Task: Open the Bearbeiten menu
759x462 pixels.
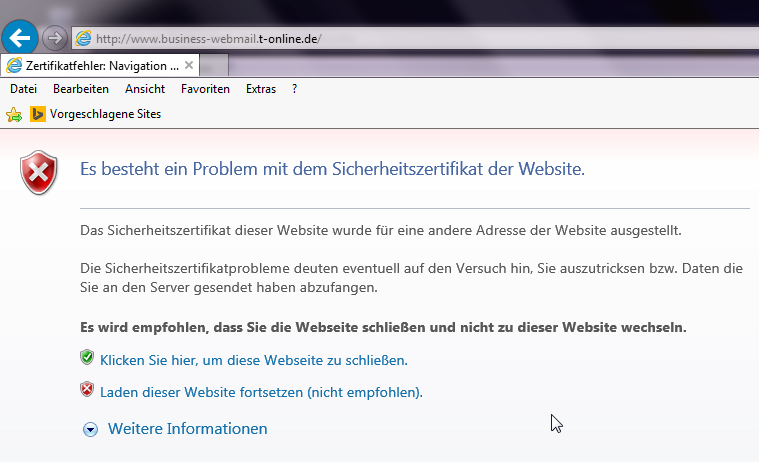Action: (x=81, y=89)
